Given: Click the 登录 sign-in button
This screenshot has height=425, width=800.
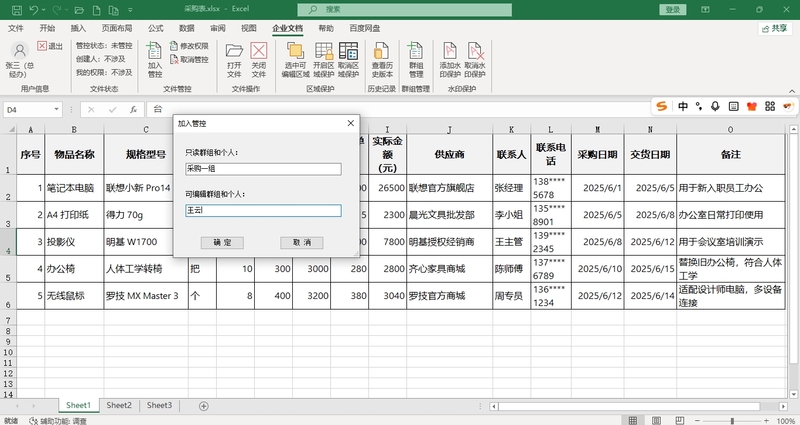Looking at the screenshot, I should coord(673,9).
